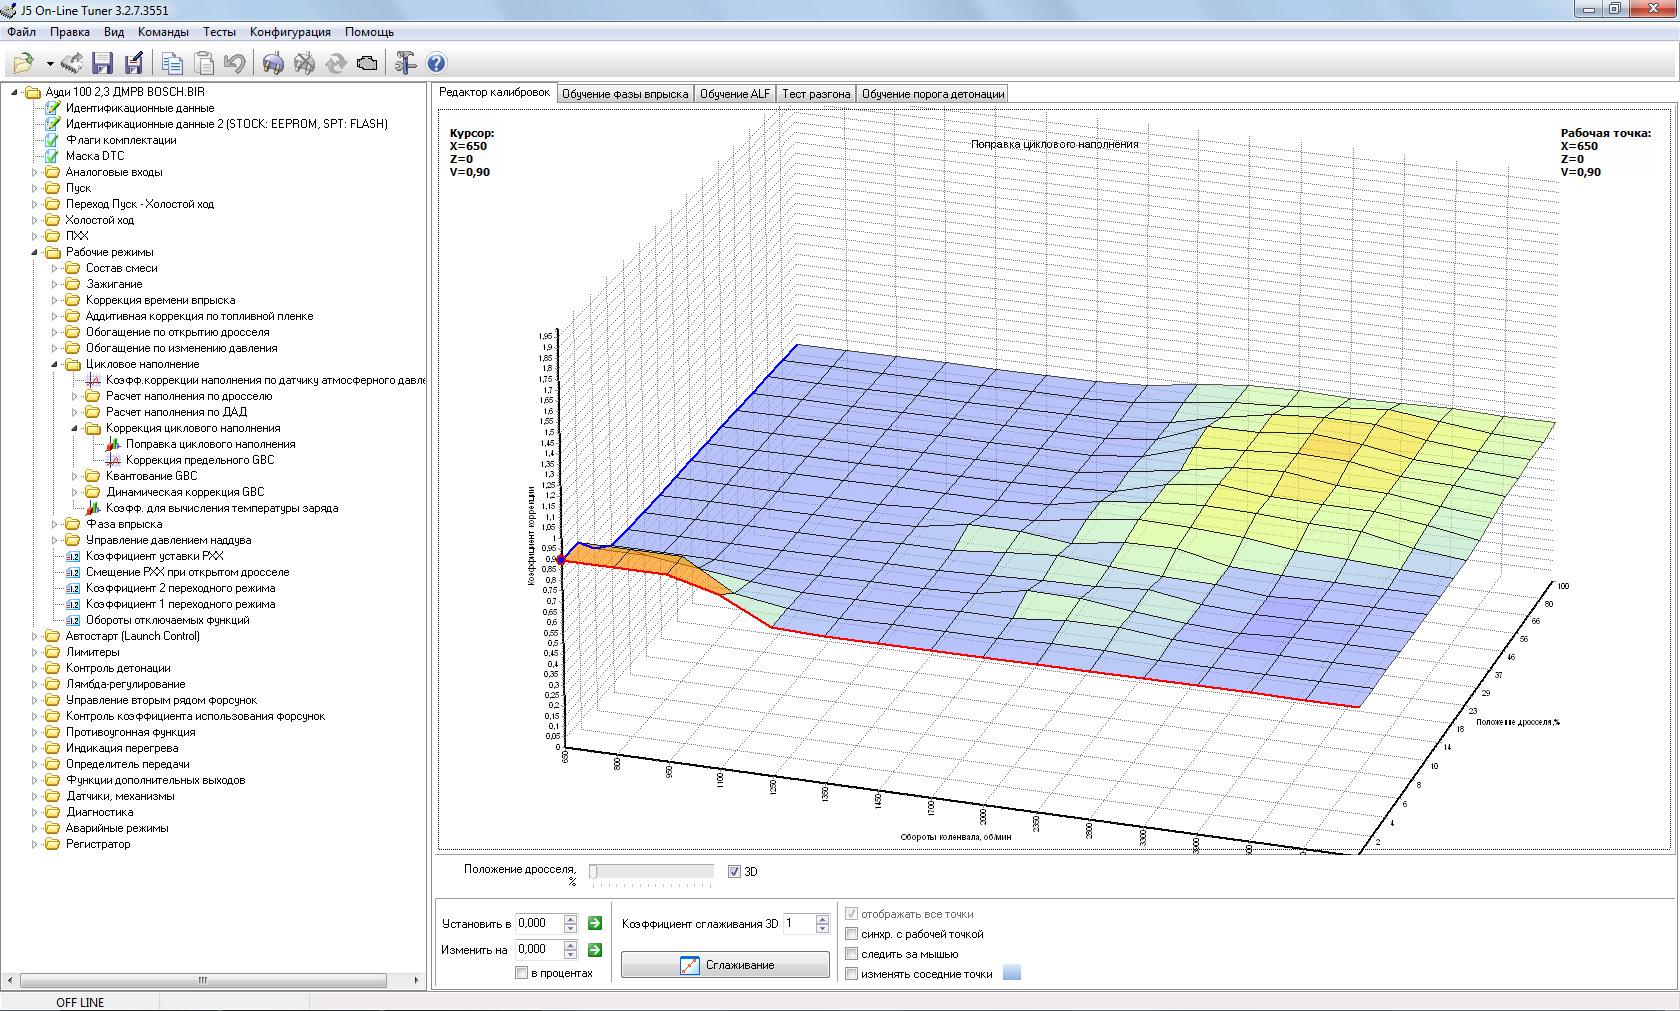Collapse Коррекция циклового наполнения node
The image size is (1680, 1011).
[x=74, y=428]
